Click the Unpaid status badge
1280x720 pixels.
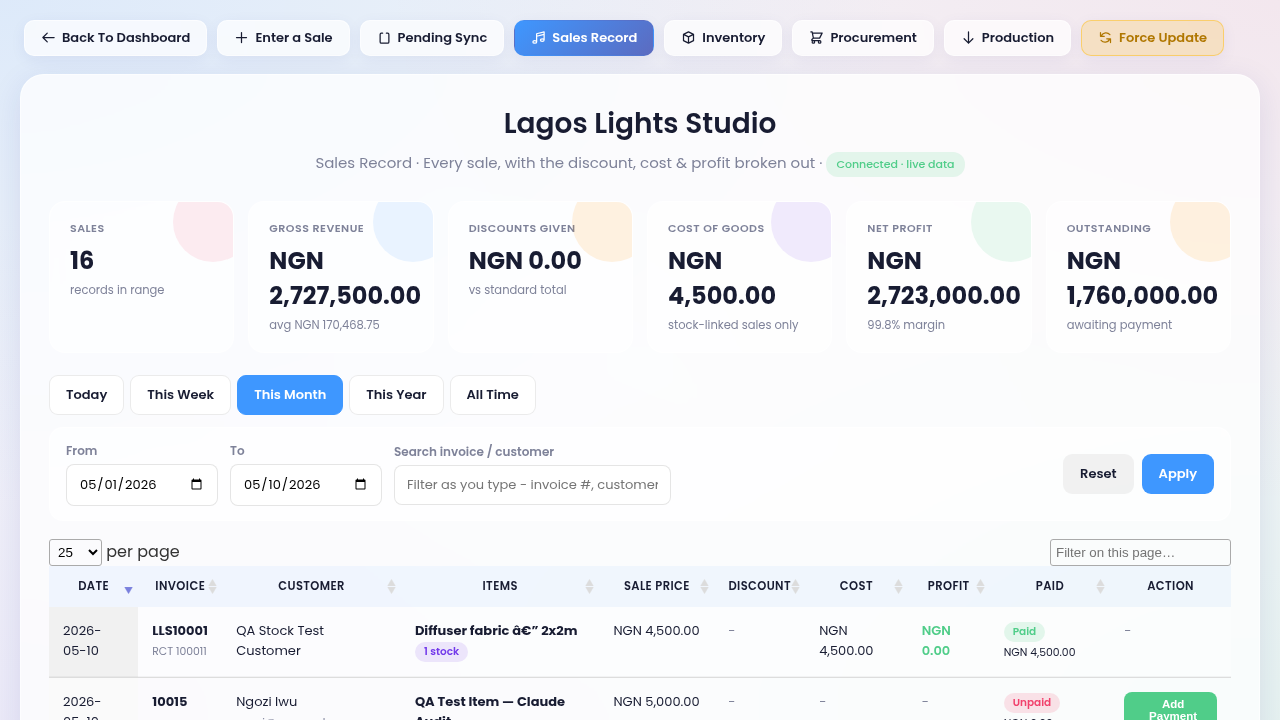[1032, 703]
